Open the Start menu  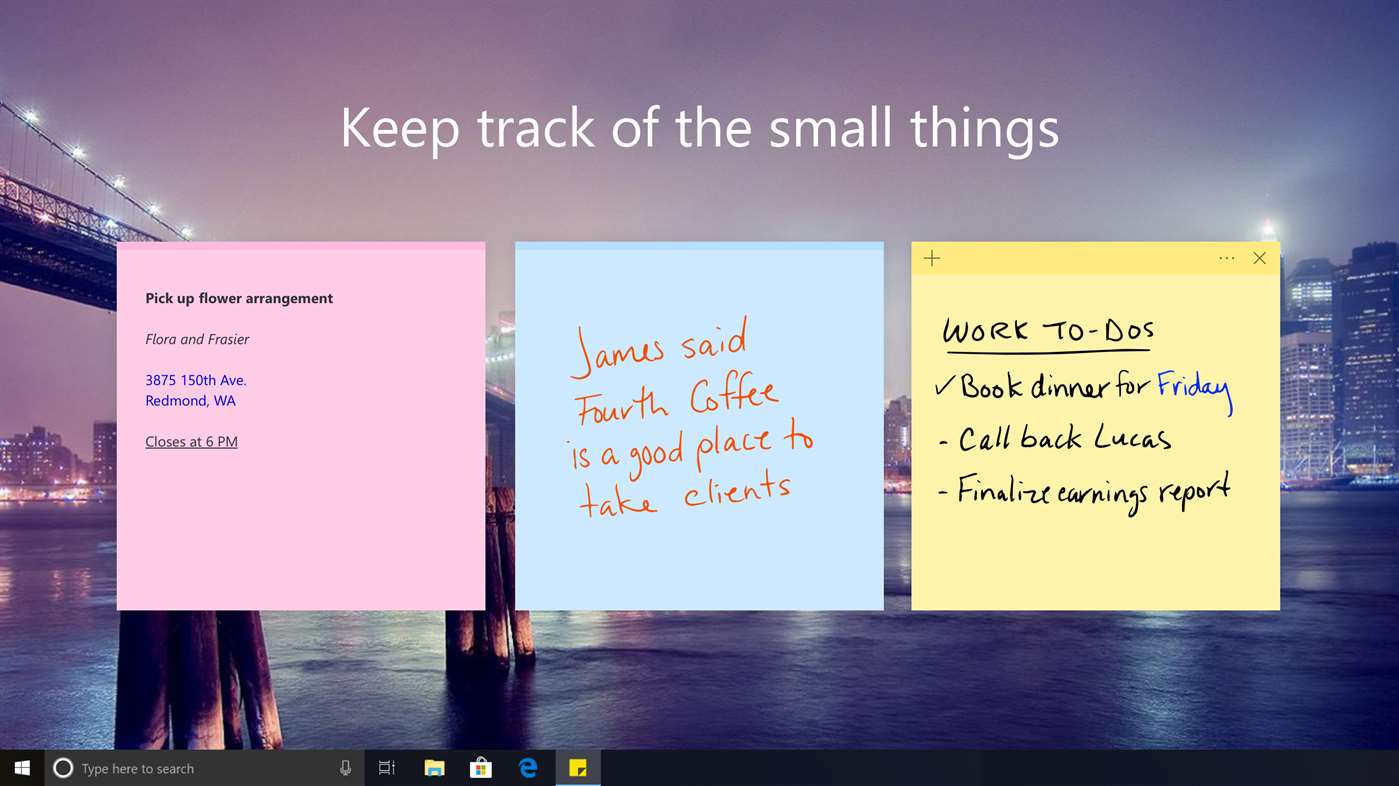coord(20,767)
